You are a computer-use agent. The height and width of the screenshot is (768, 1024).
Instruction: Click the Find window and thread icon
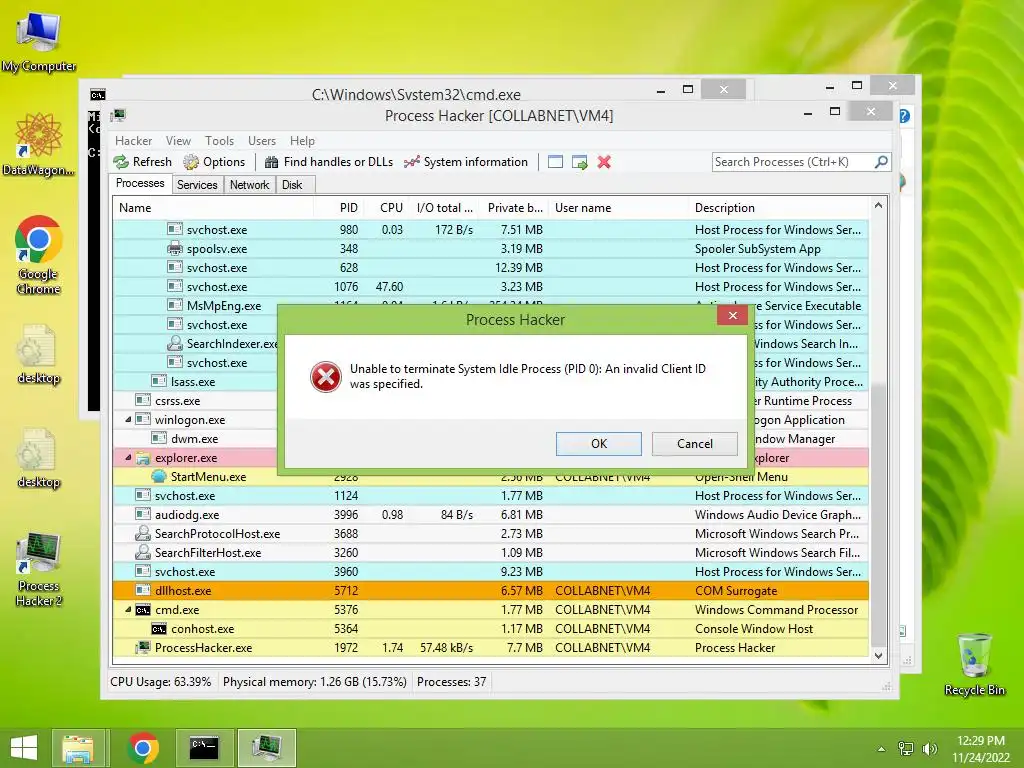pyautogui.click(x=579, y=162)
